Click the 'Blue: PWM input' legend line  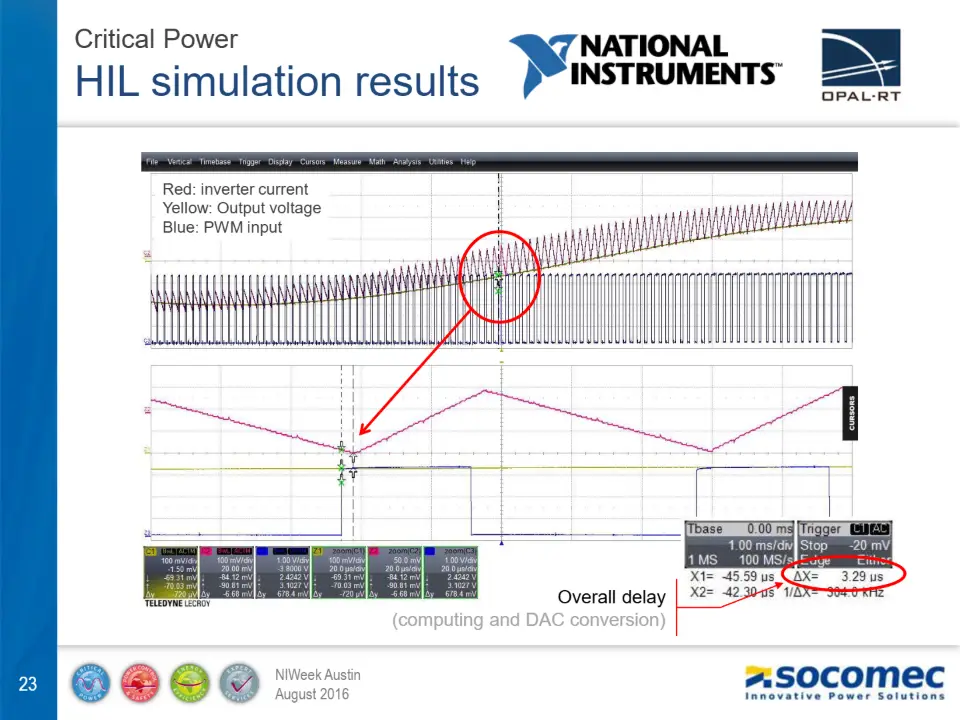(x=222, y=227)
